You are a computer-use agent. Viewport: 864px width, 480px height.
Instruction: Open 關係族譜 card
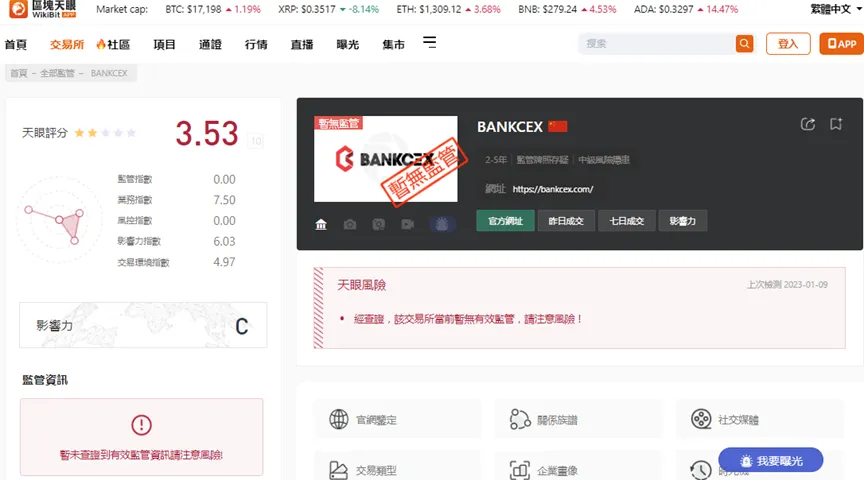(x=578, y=419)
